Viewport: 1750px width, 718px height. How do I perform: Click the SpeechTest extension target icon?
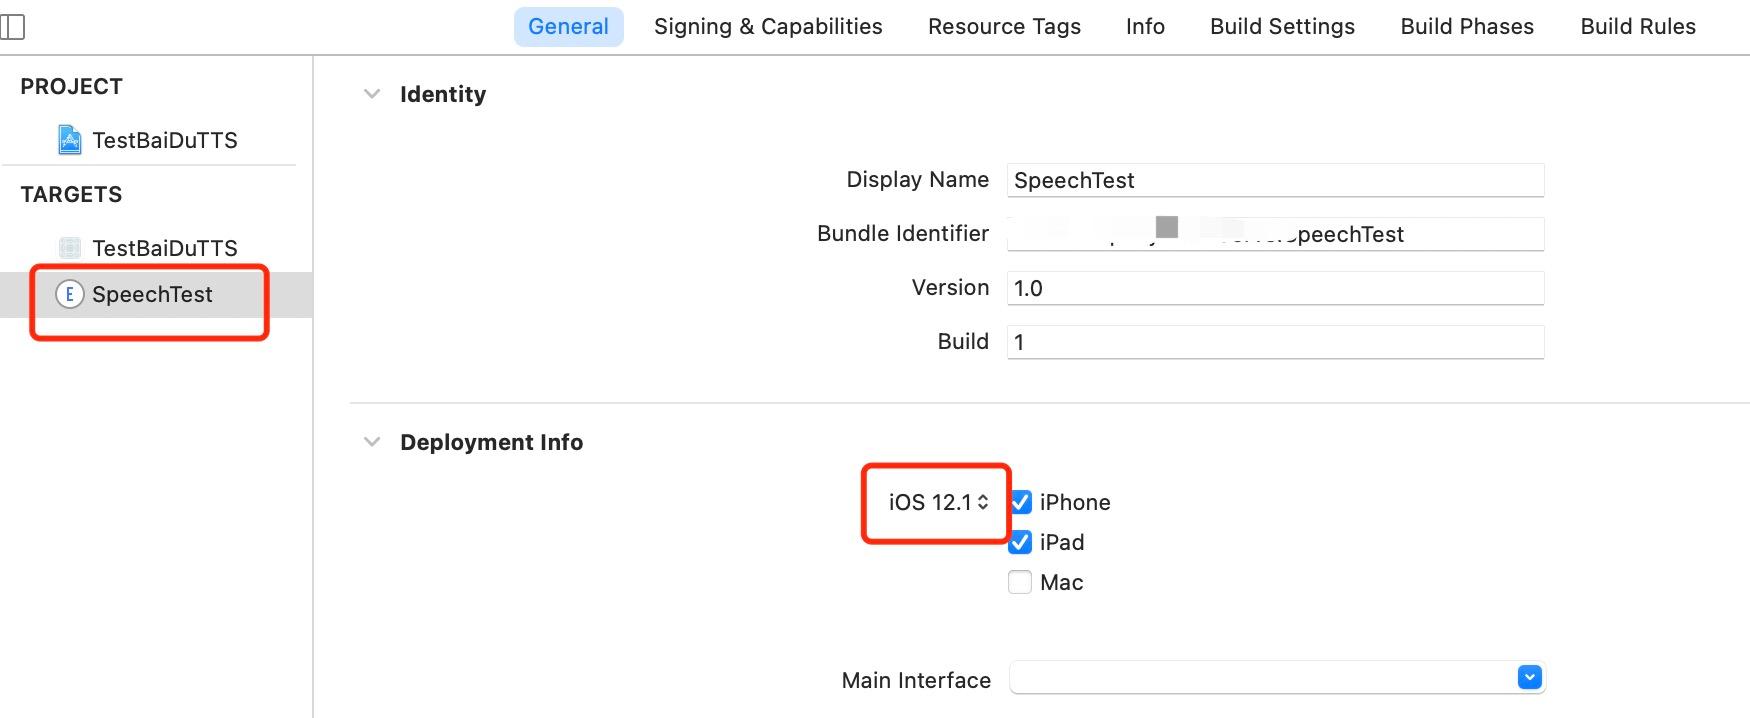(69, 294)
